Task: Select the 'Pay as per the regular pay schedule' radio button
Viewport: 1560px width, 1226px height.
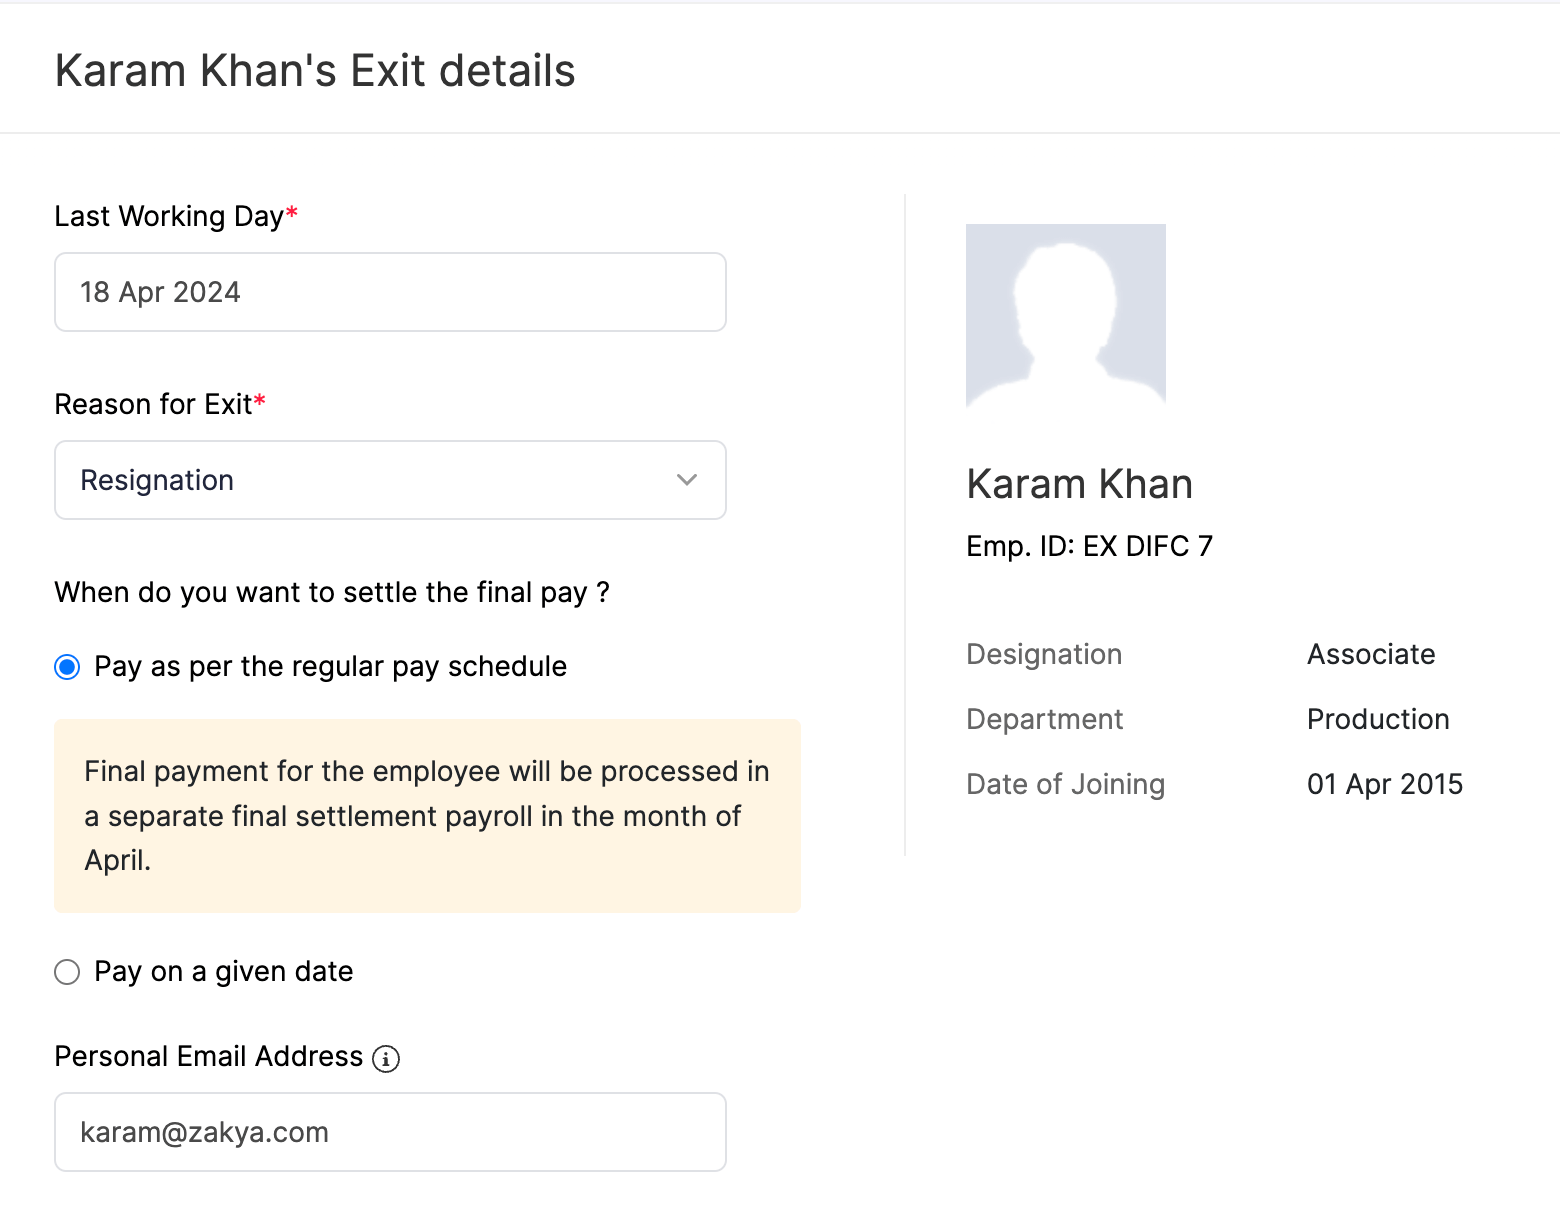Action: [67, 667]
